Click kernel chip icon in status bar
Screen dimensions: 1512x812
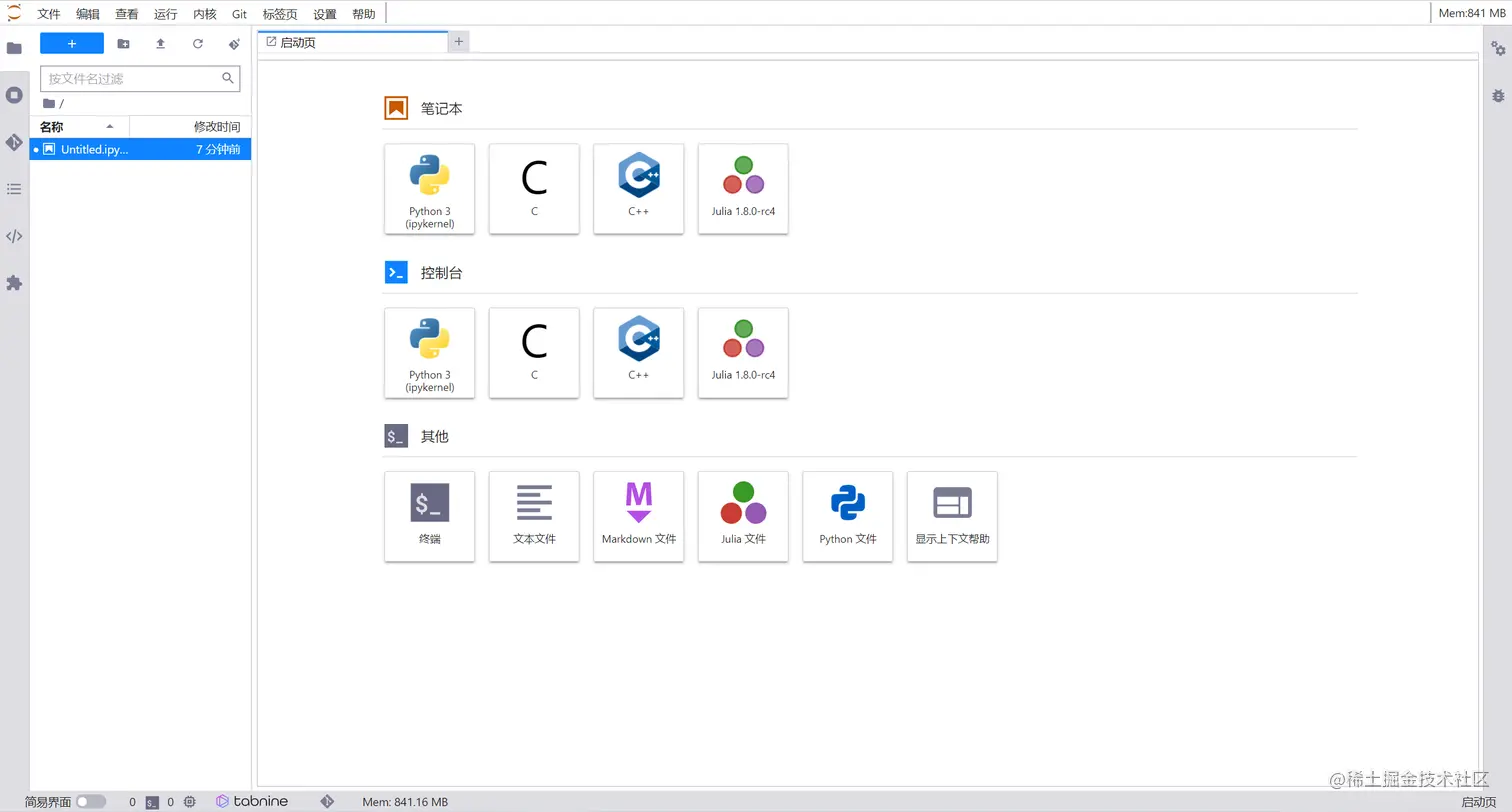point(189,802)
